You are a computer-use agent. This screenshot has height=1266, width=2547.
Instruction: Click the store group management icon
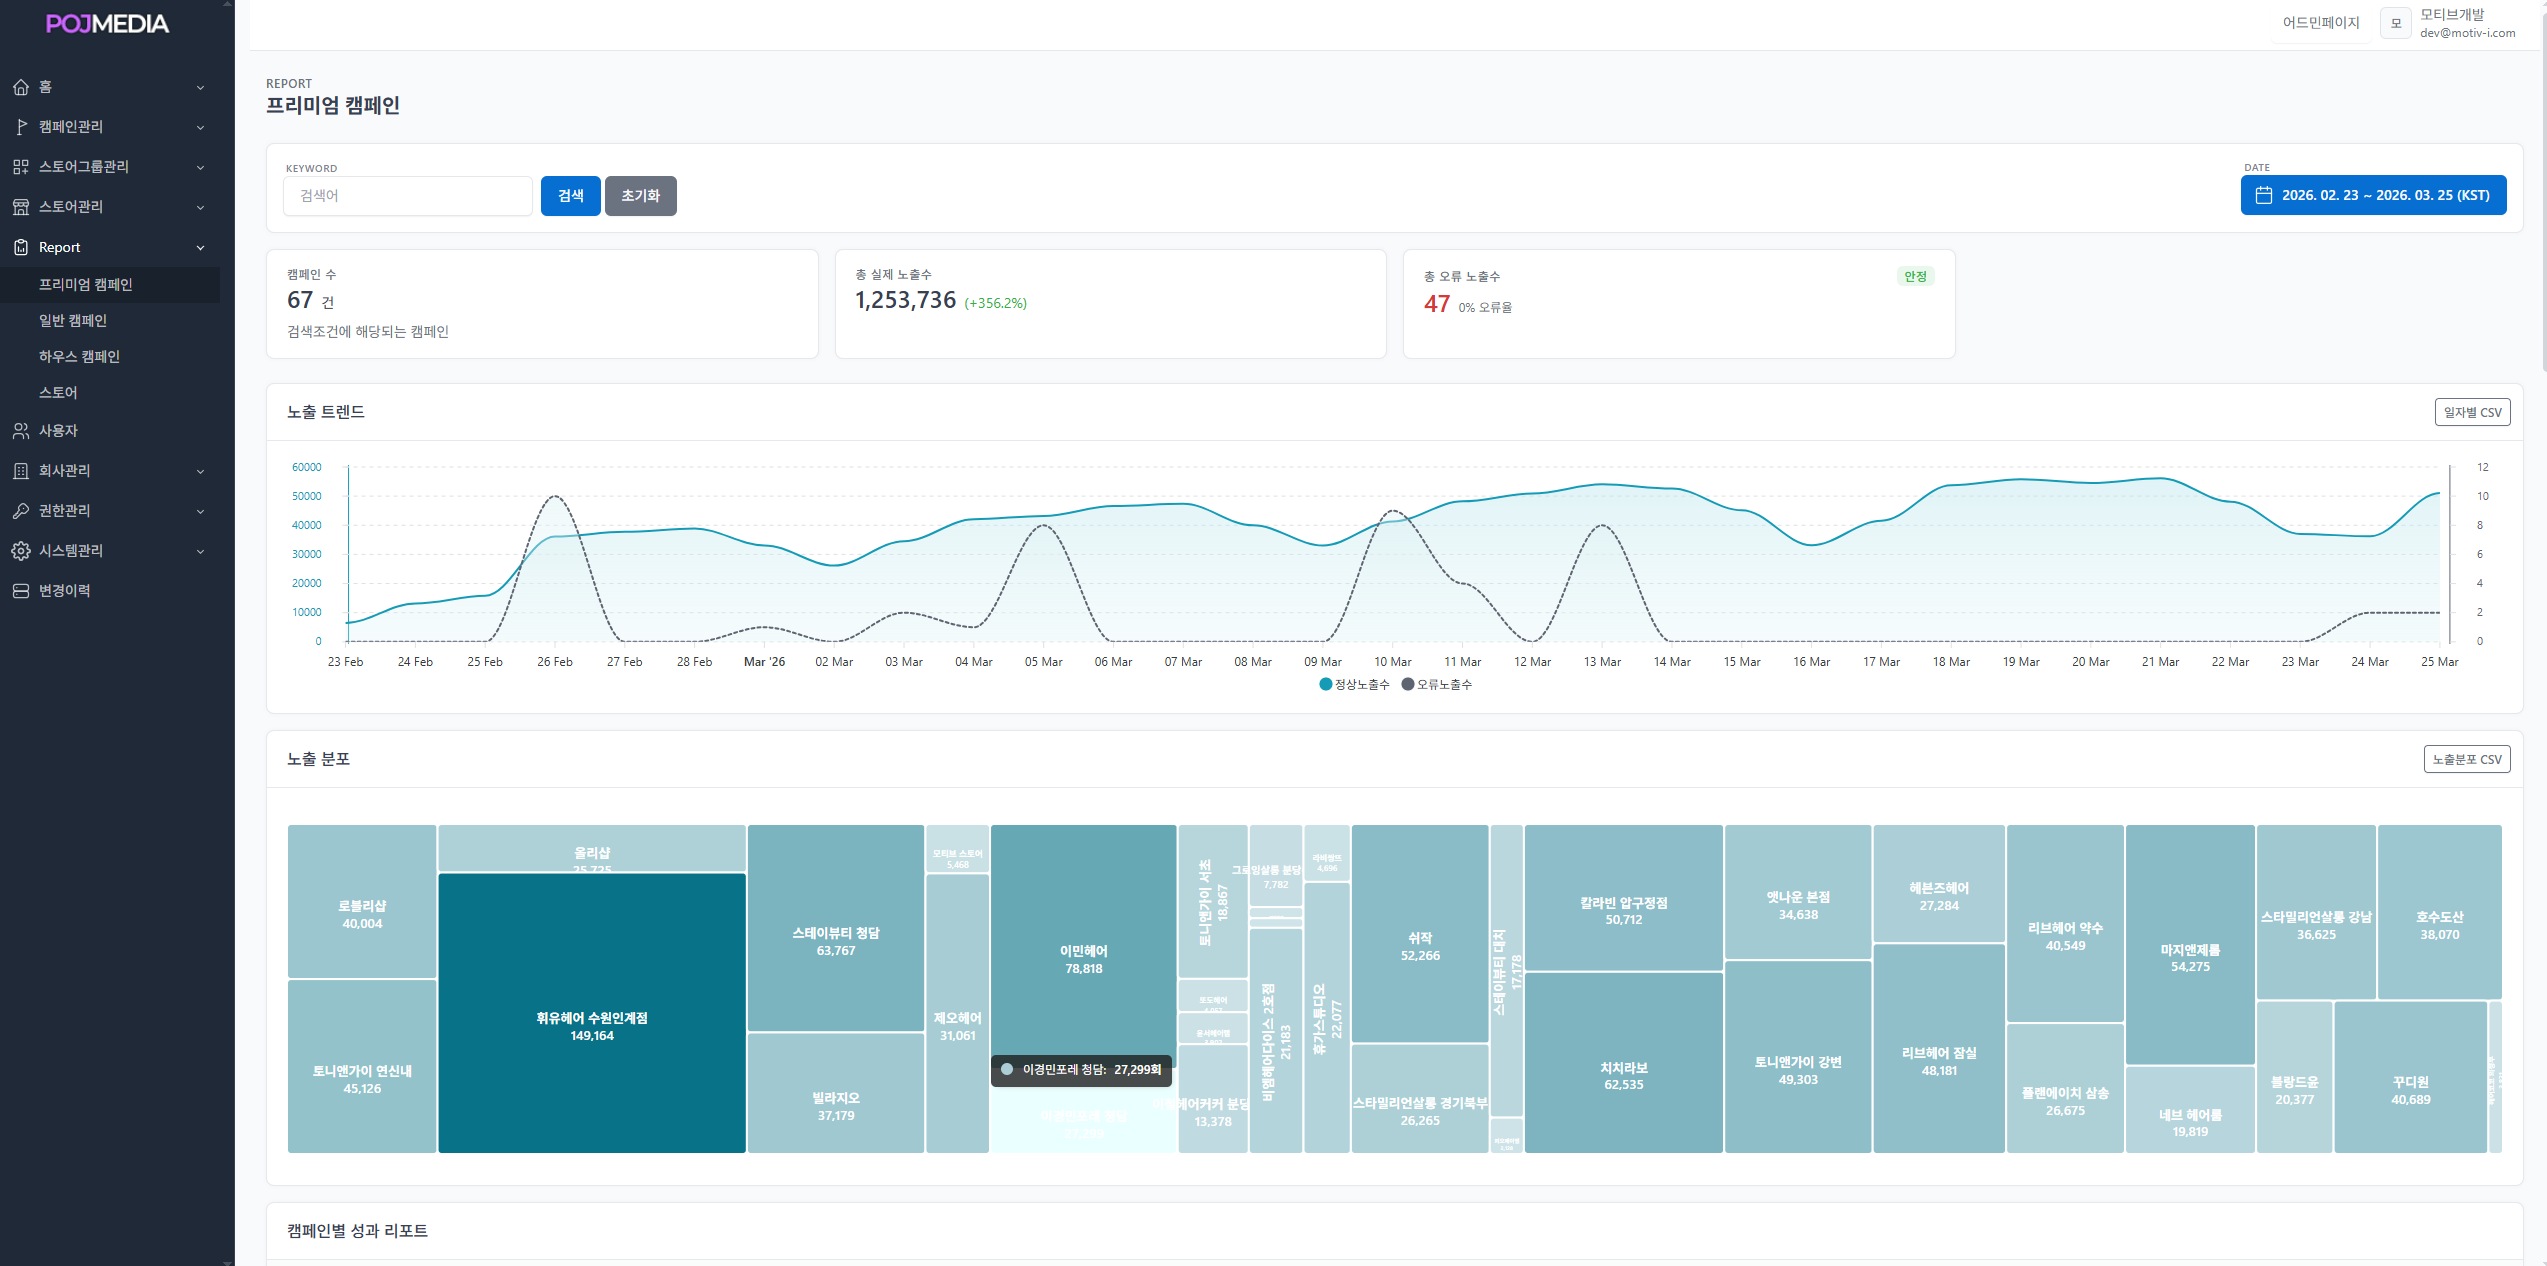[21, 167]
